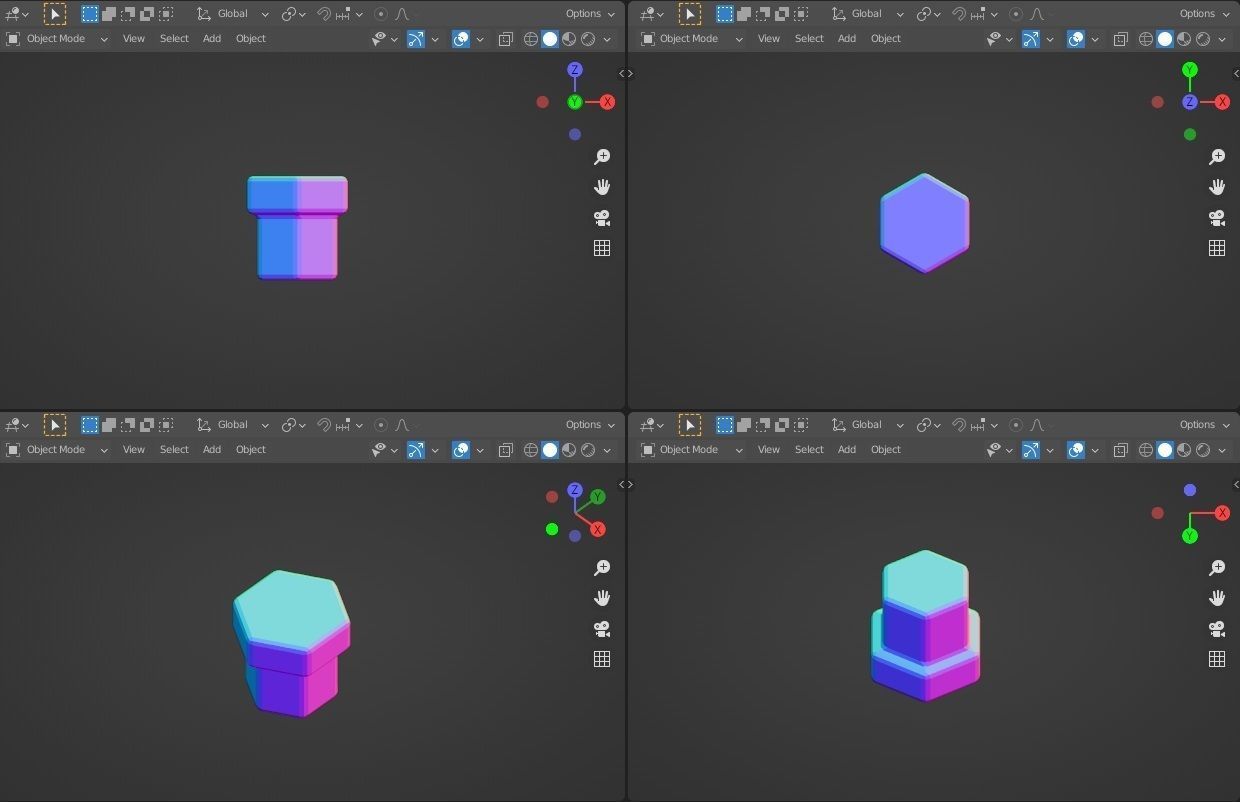Click Options button in bottom-right viewport
The image size is (1240, 802).
[1205, 425]
